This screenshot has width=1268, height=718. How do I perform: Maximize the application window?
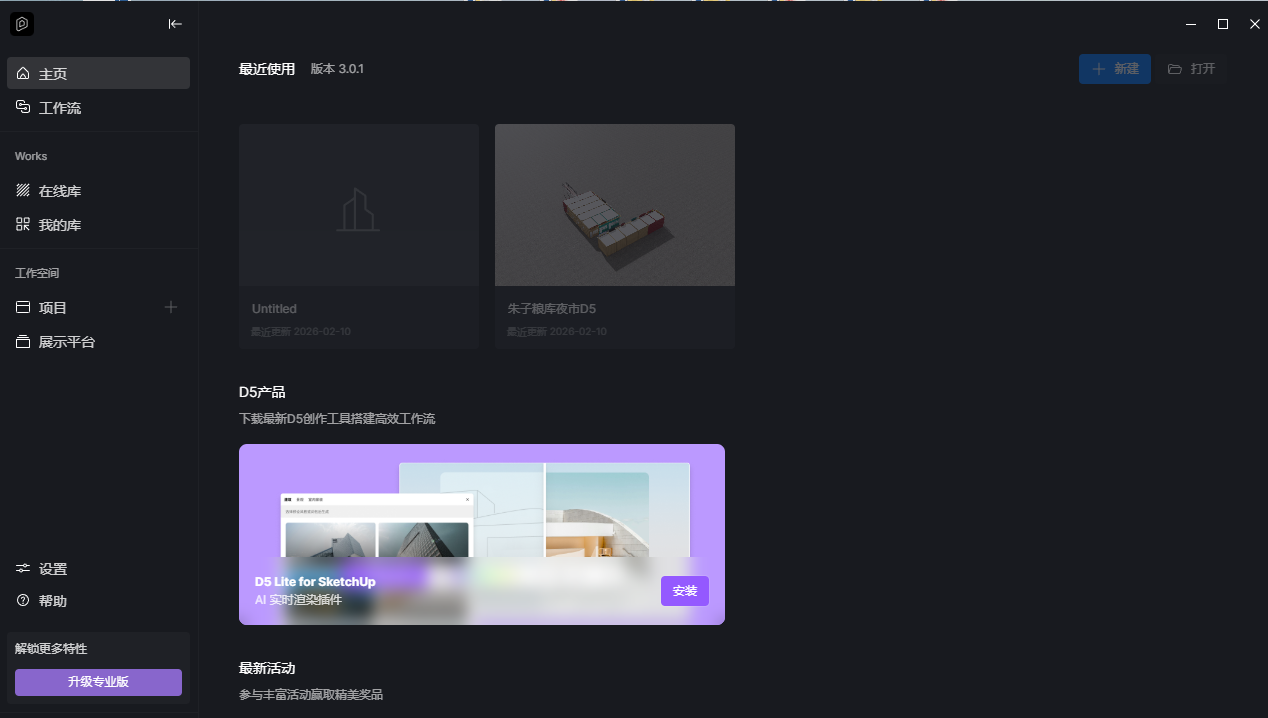[1222, 24]
